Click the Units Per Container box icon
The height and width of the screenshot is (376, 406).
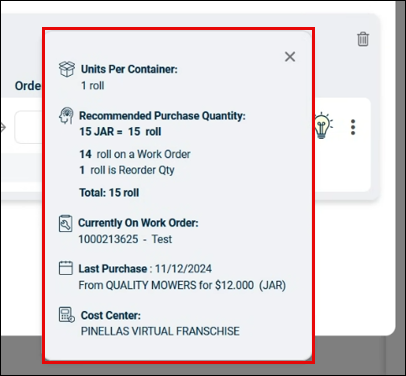(x=67, y=69)
